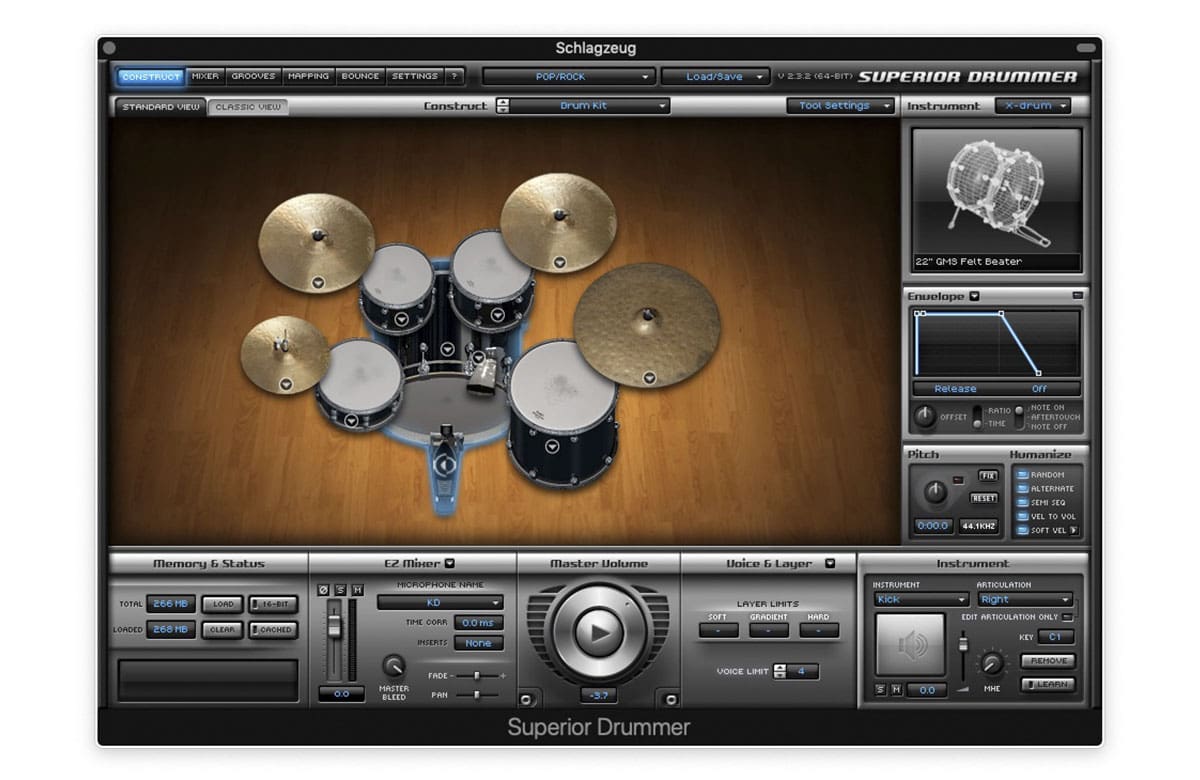Open the Drum Kit construct dropdown
The width and height of the screenshot is (1200, 780).
pyautogui.click(x=591, y=106)
